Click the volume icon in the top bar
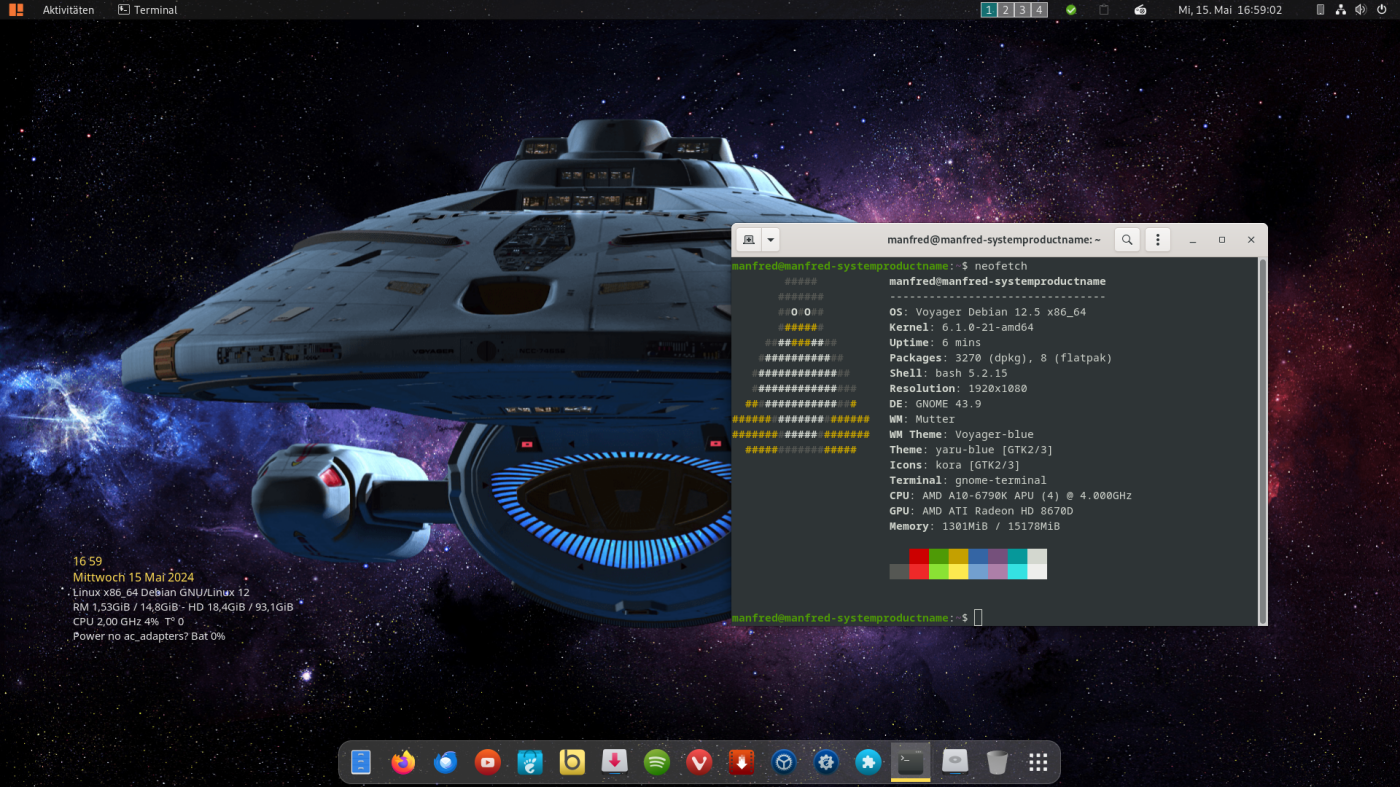This screenshot has height=787, width=1400. [1360, 10]
